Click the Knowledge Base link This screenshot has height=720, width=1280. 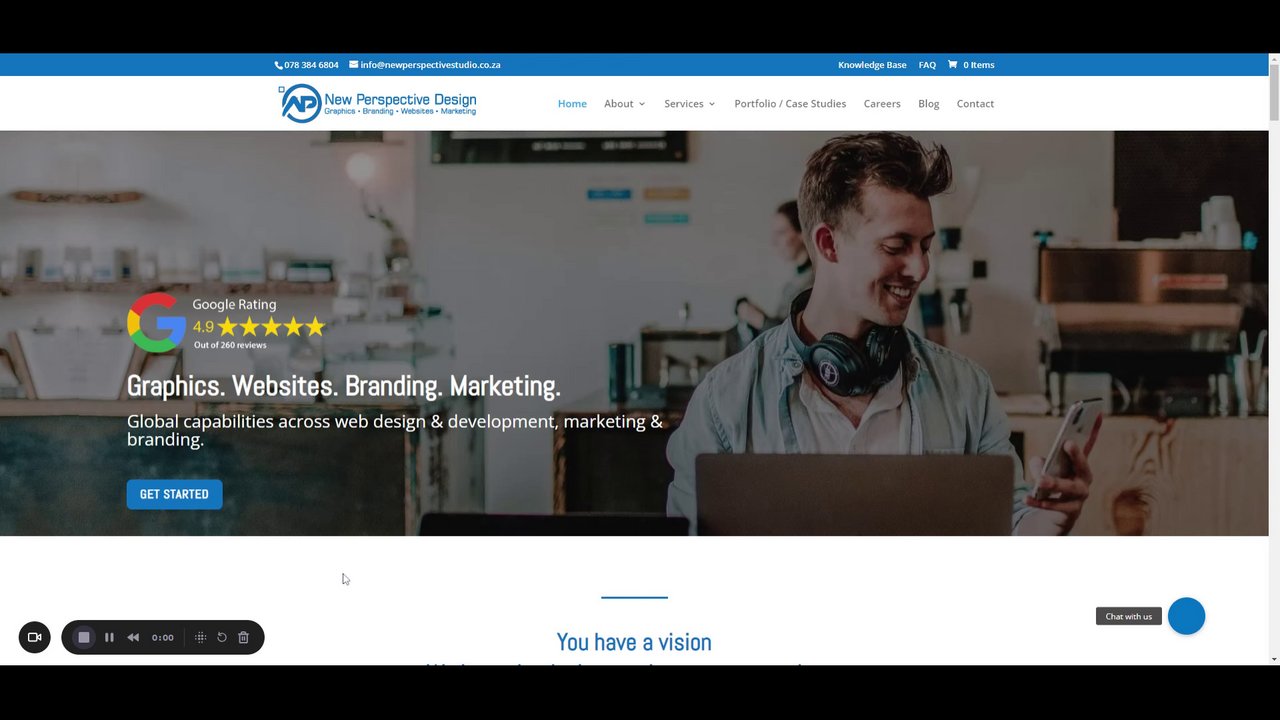872,65
